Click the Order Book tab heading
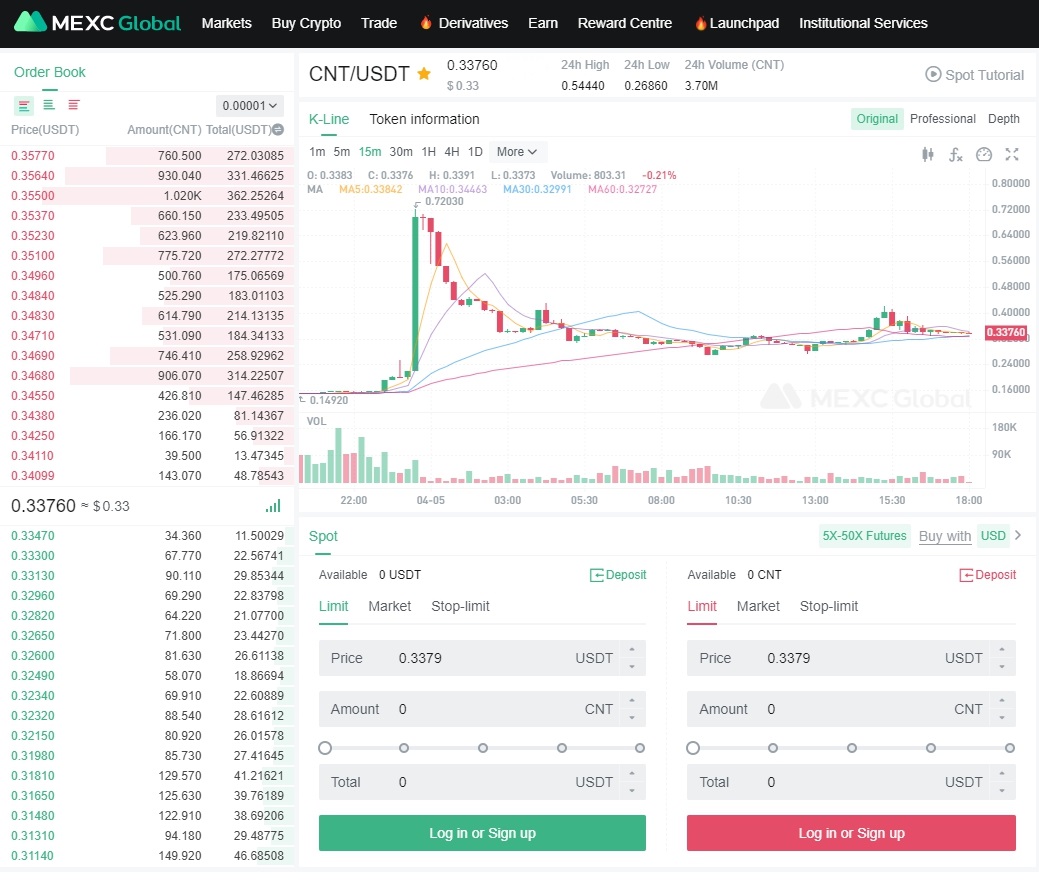This screenshot has height=880, width=1039. (50, 72)
